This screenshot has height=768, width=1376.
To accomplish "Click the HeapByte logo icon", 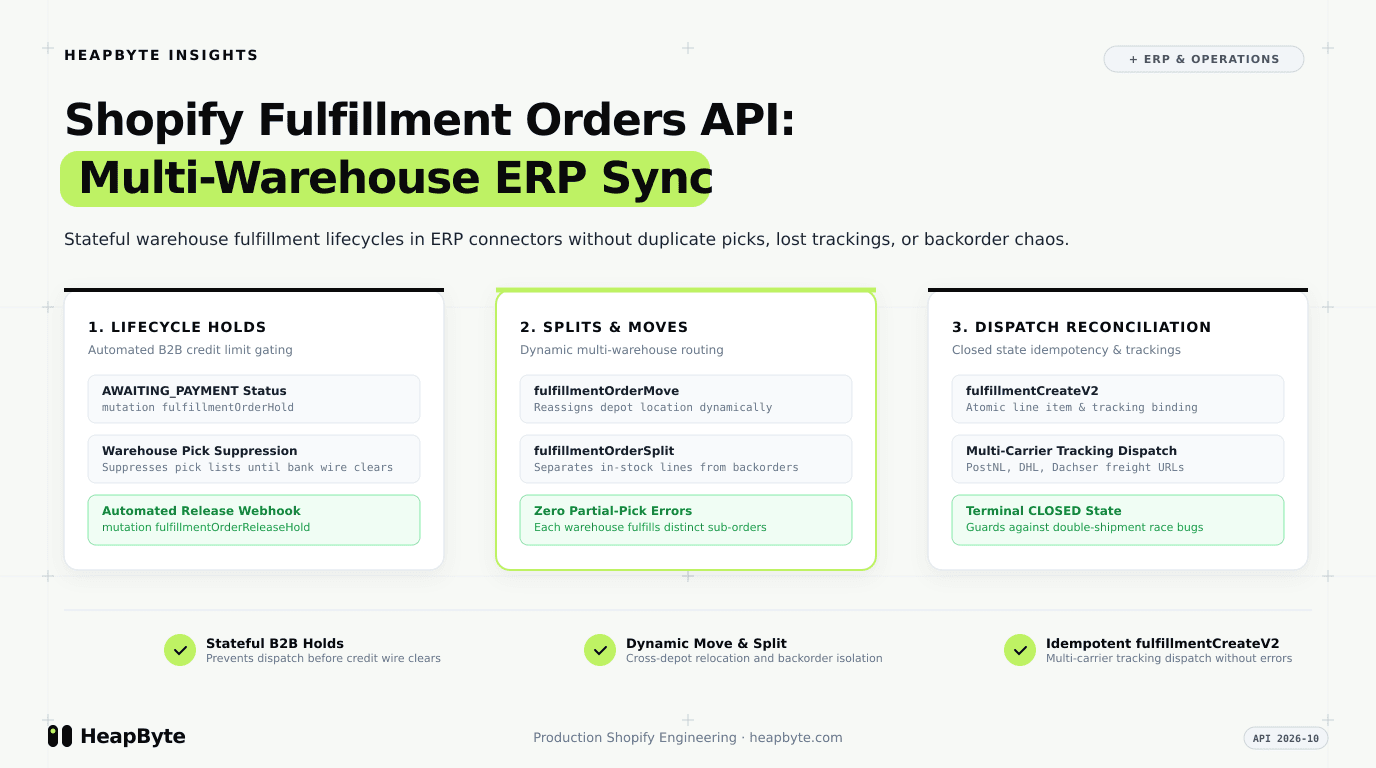I will [60, 736].
